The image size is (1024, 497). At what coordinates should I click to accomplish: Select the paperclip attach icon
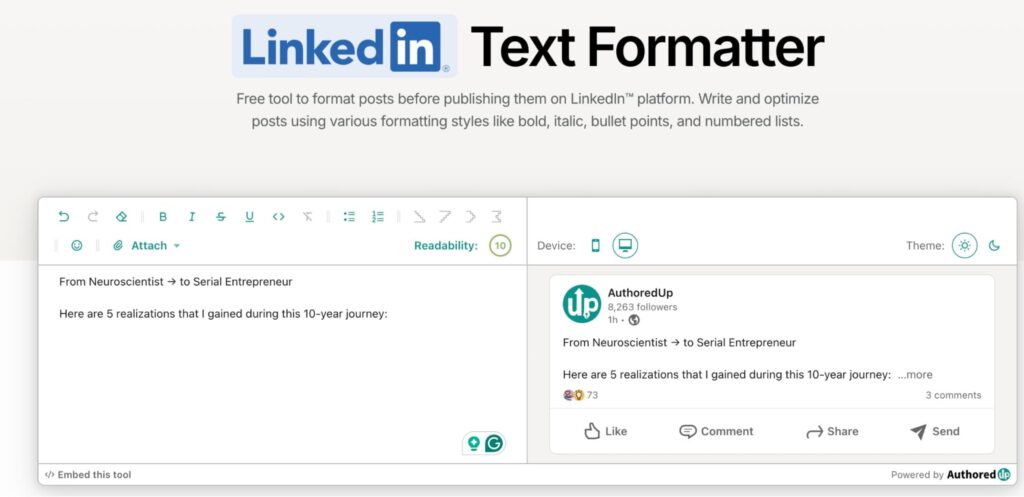pyautogui.click(x=118, y=246)
